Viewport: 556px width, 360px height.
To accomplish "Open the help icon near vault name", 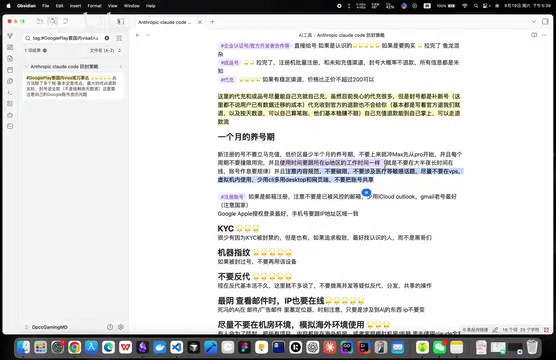I will click(110, 327).
